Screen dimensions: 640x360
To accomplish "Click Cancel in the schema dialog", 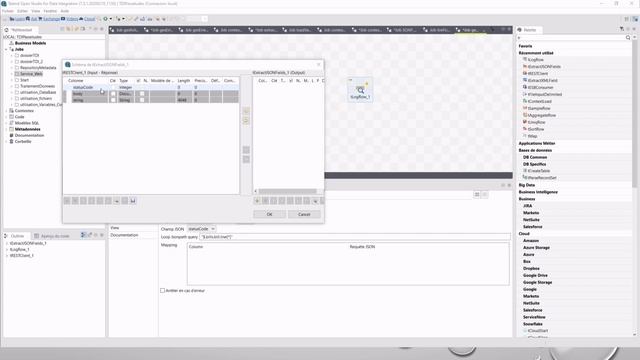I will [x=304, y=214].
